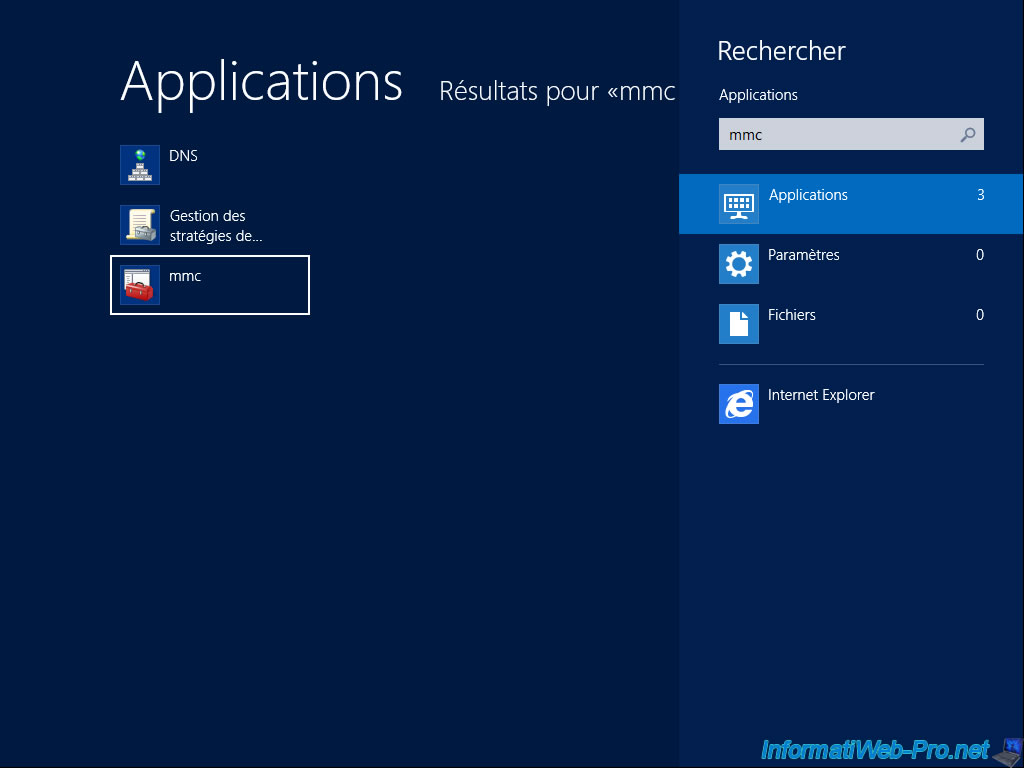Image resolution: width=1024 pixels, height=768 pixels.
Task: Click the Applications keyboard-monitor icon
Action: (739, 204)
